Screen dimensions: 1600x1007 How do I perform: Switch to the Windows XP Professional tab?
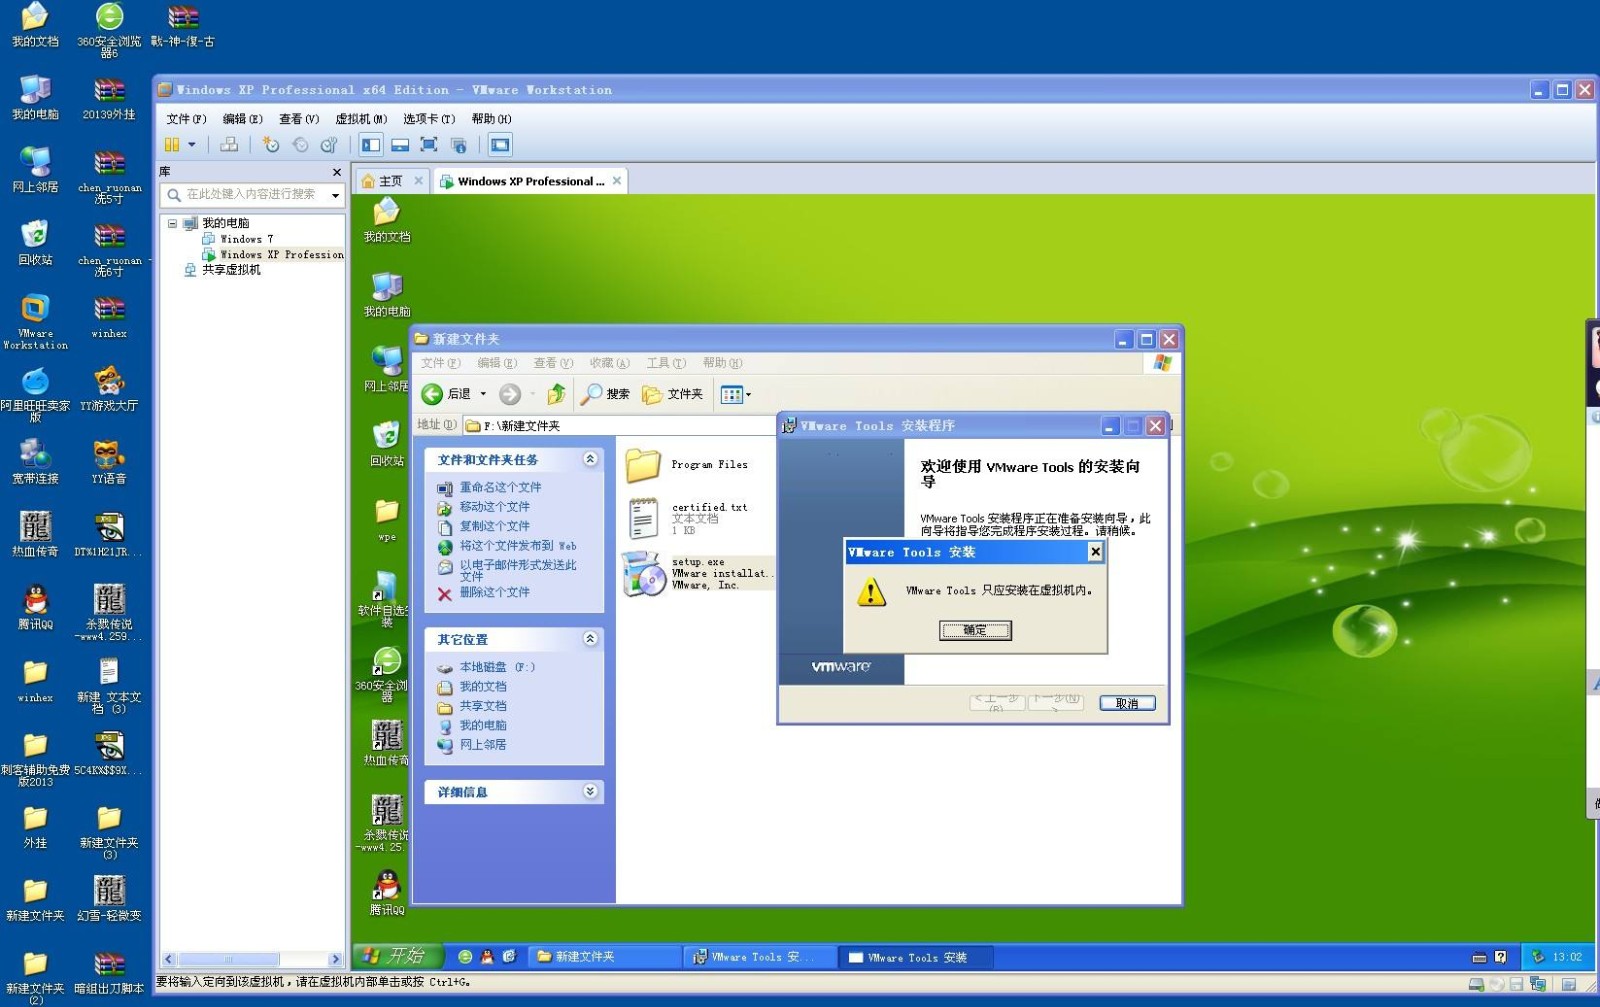528,181
